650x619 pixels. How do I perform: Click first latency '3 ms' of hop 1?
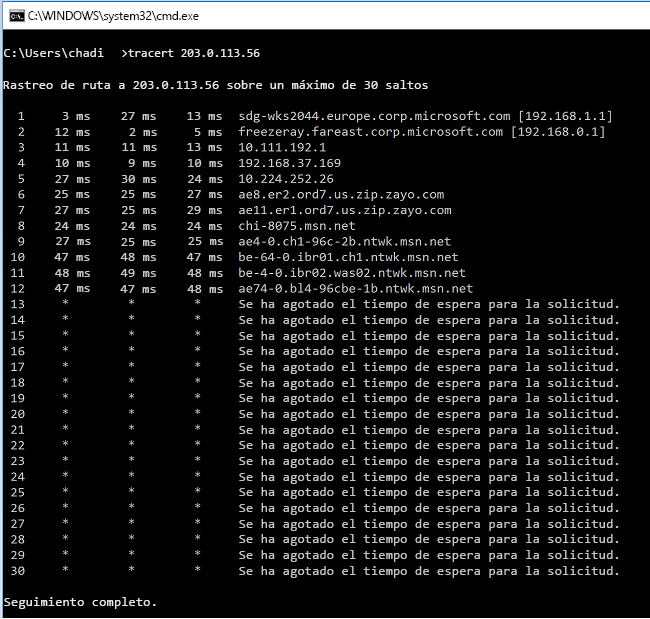(76, 116)
